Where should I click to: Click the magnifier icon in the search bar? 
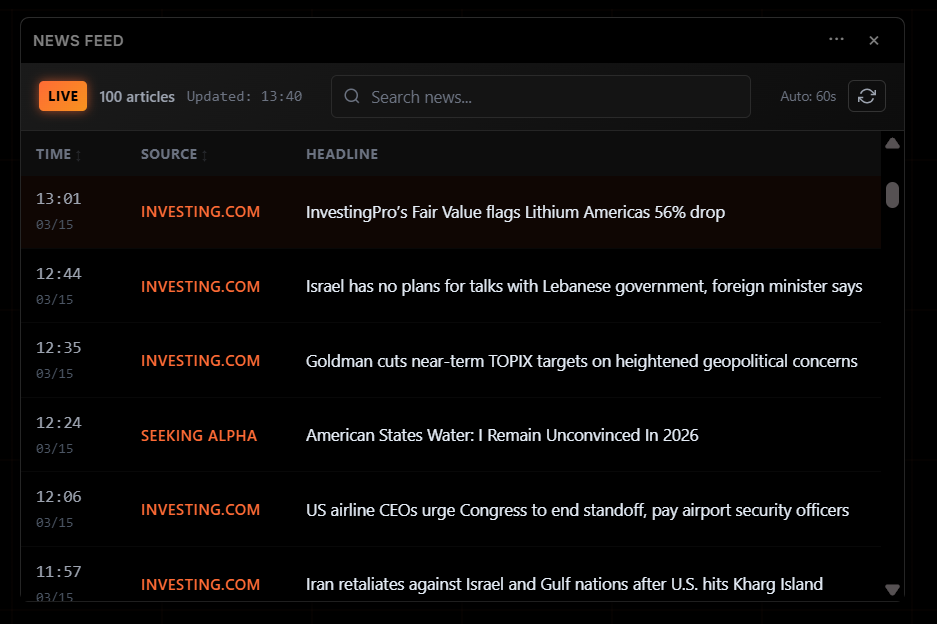pyautogui.click(x=351, y=96)
